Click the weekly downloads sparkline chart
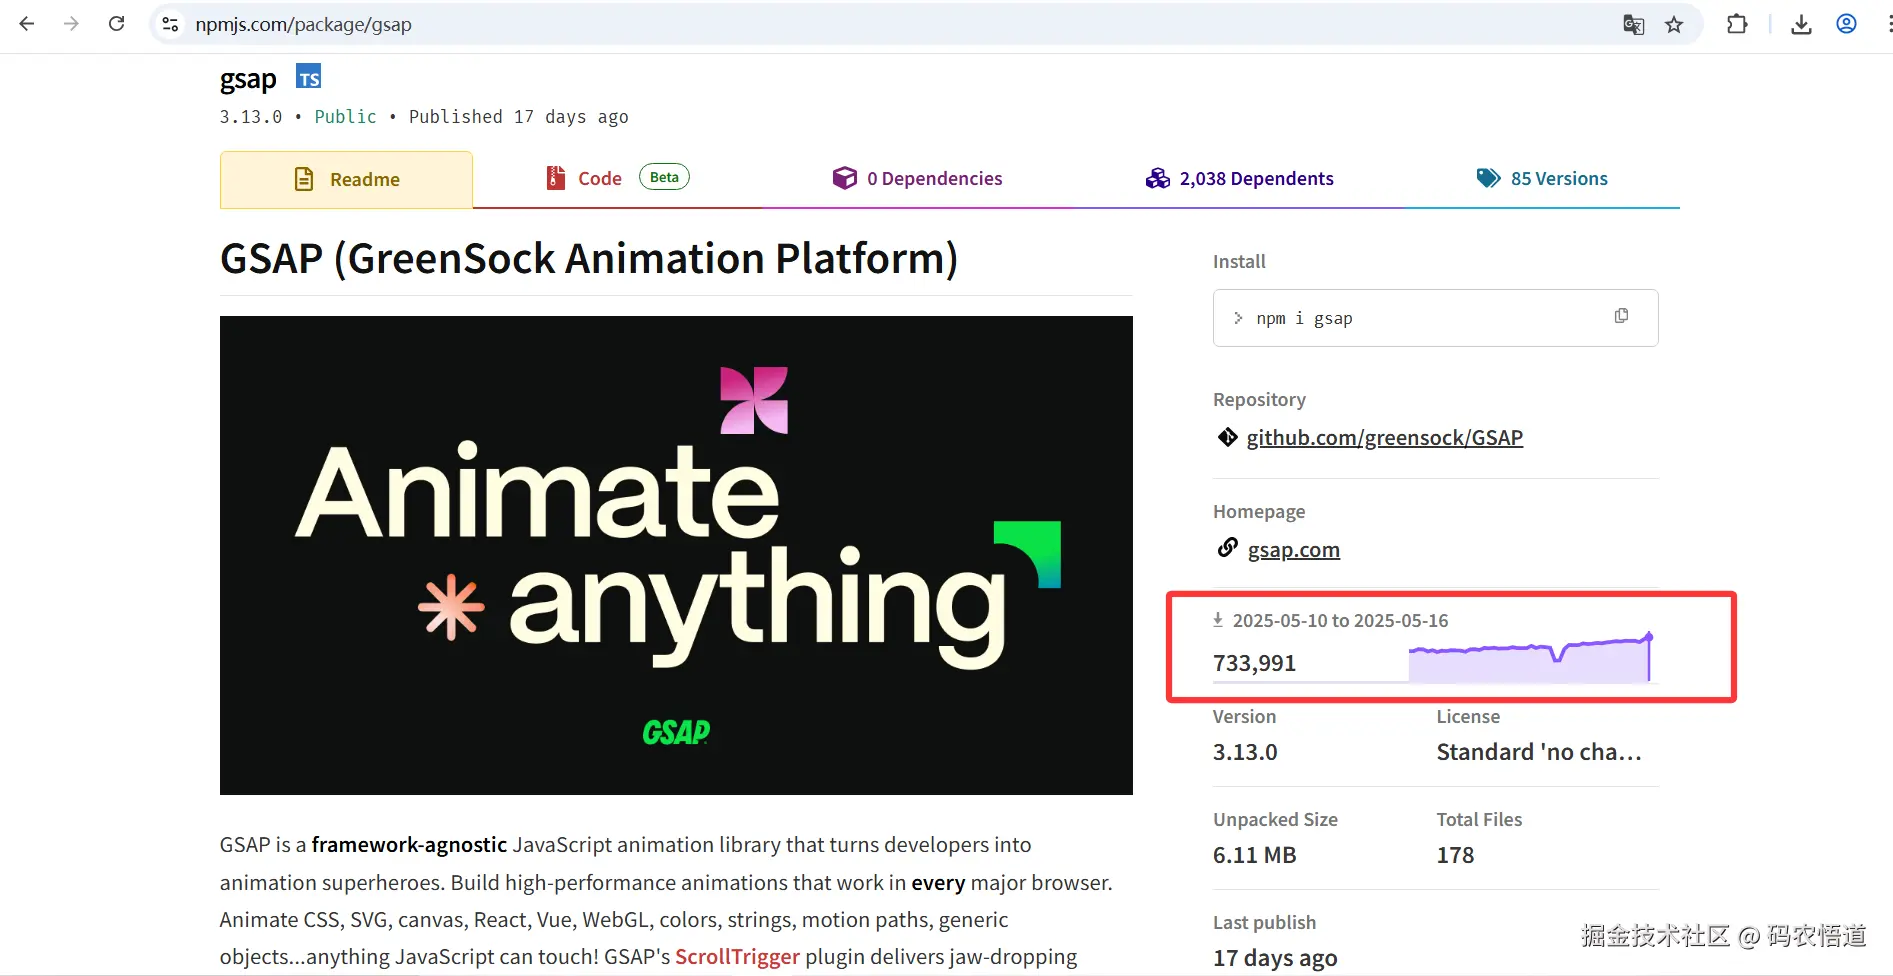The height and width of the screenshot is (976, 1893). [1529, 662]
